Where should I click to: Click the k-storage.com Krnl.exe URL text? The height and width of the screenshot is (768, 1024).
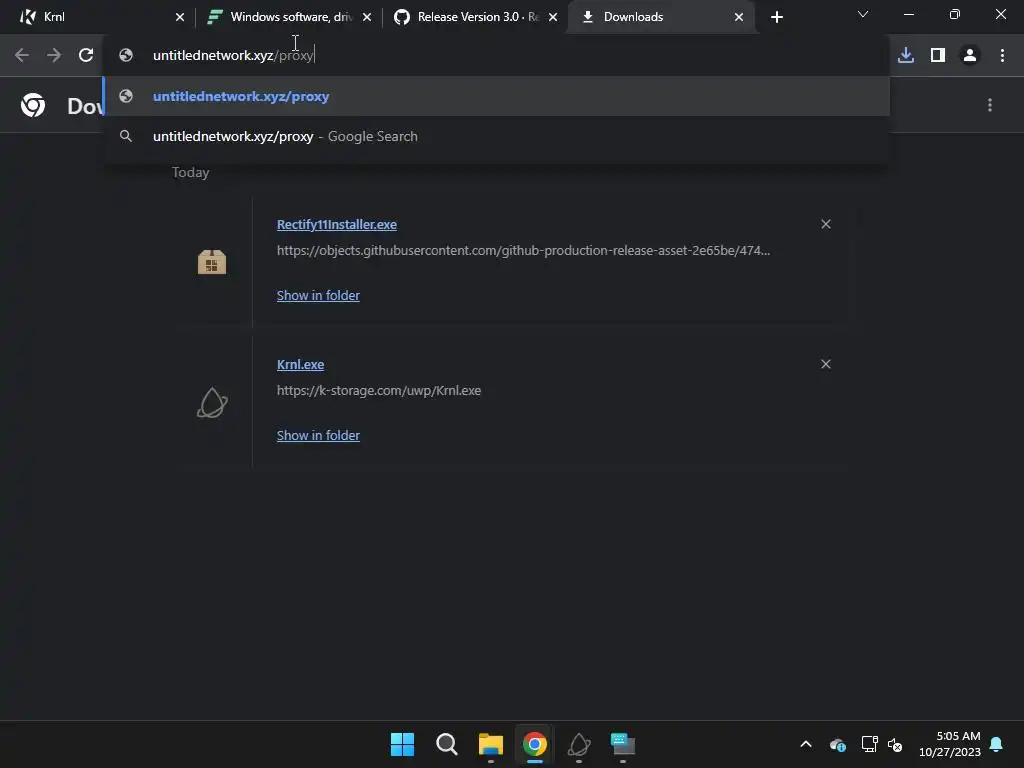point(379,391)
